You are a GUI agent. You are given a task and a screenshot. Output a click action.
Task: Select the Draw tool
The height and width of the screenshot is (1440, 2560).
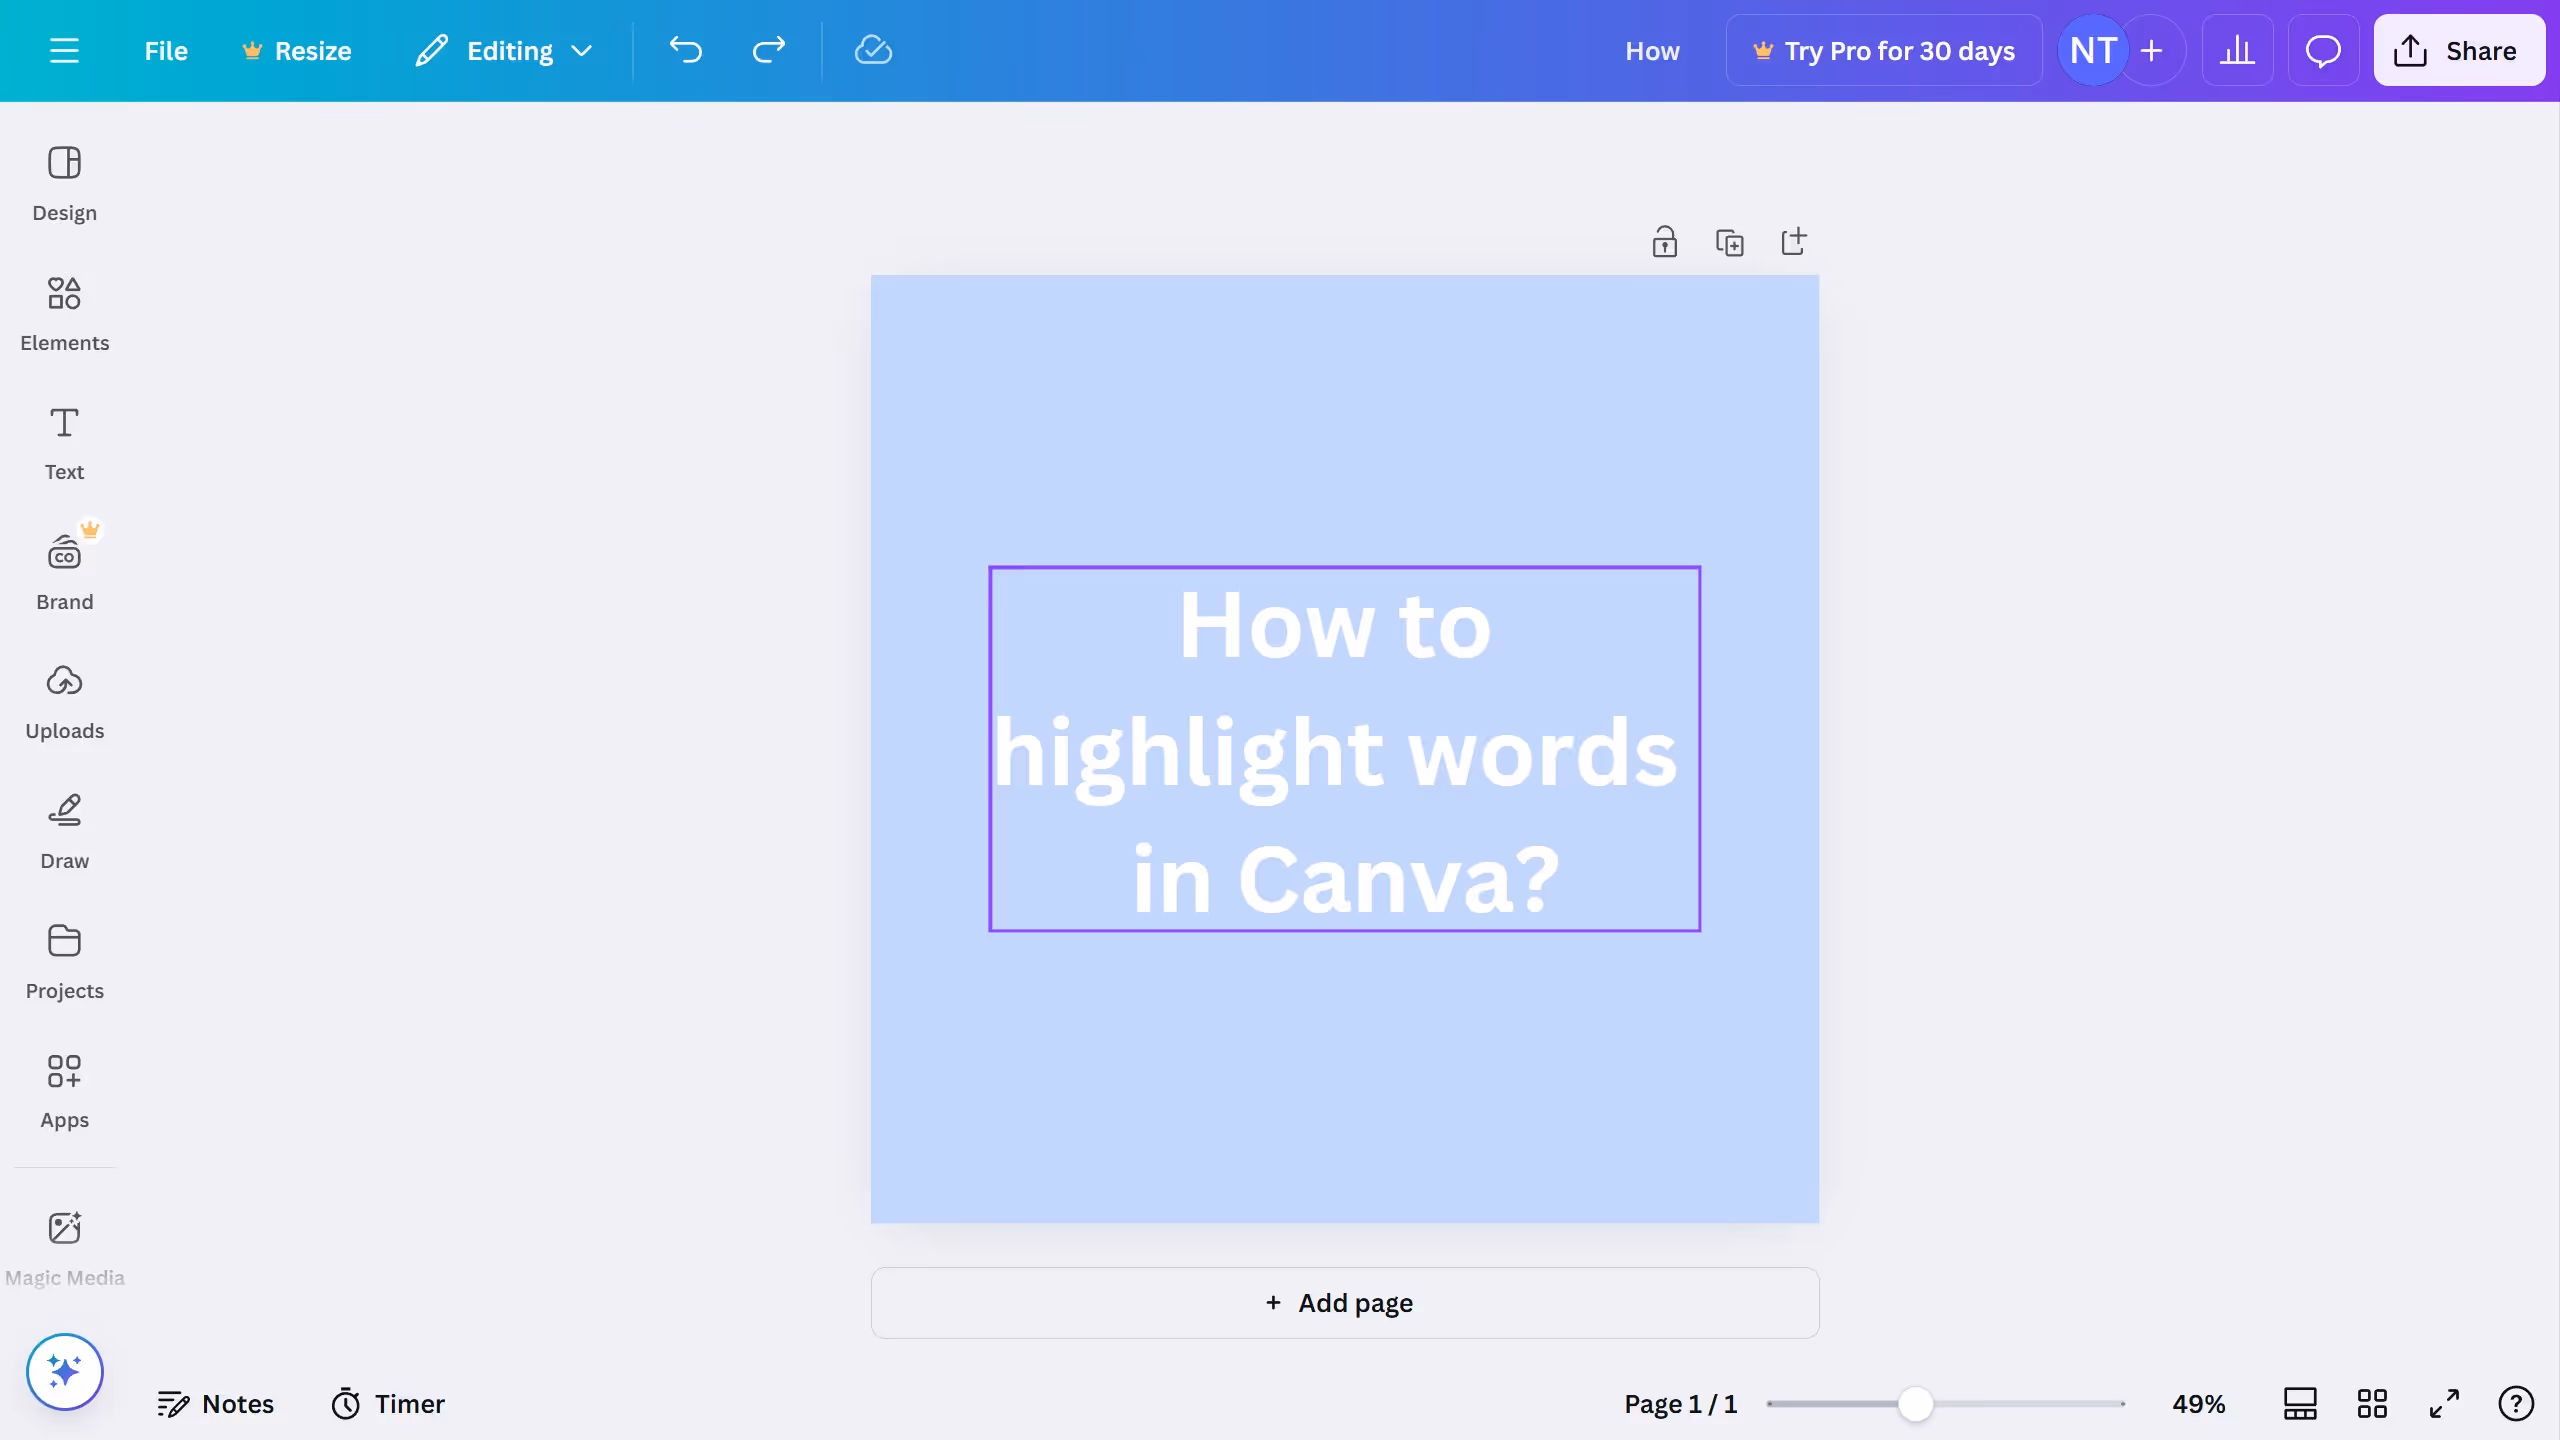(x=64, y=830)
